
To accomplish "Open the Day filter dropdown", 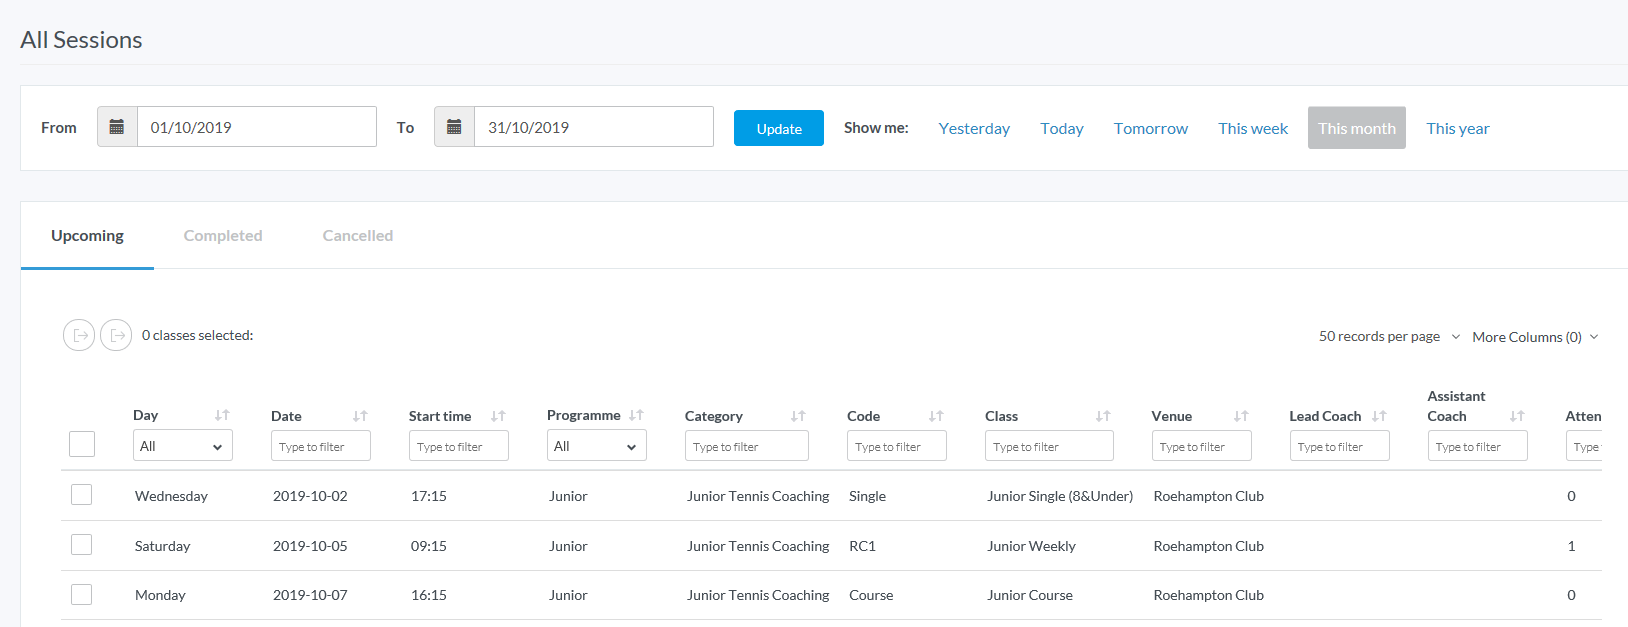I will [x=182, y=446].
